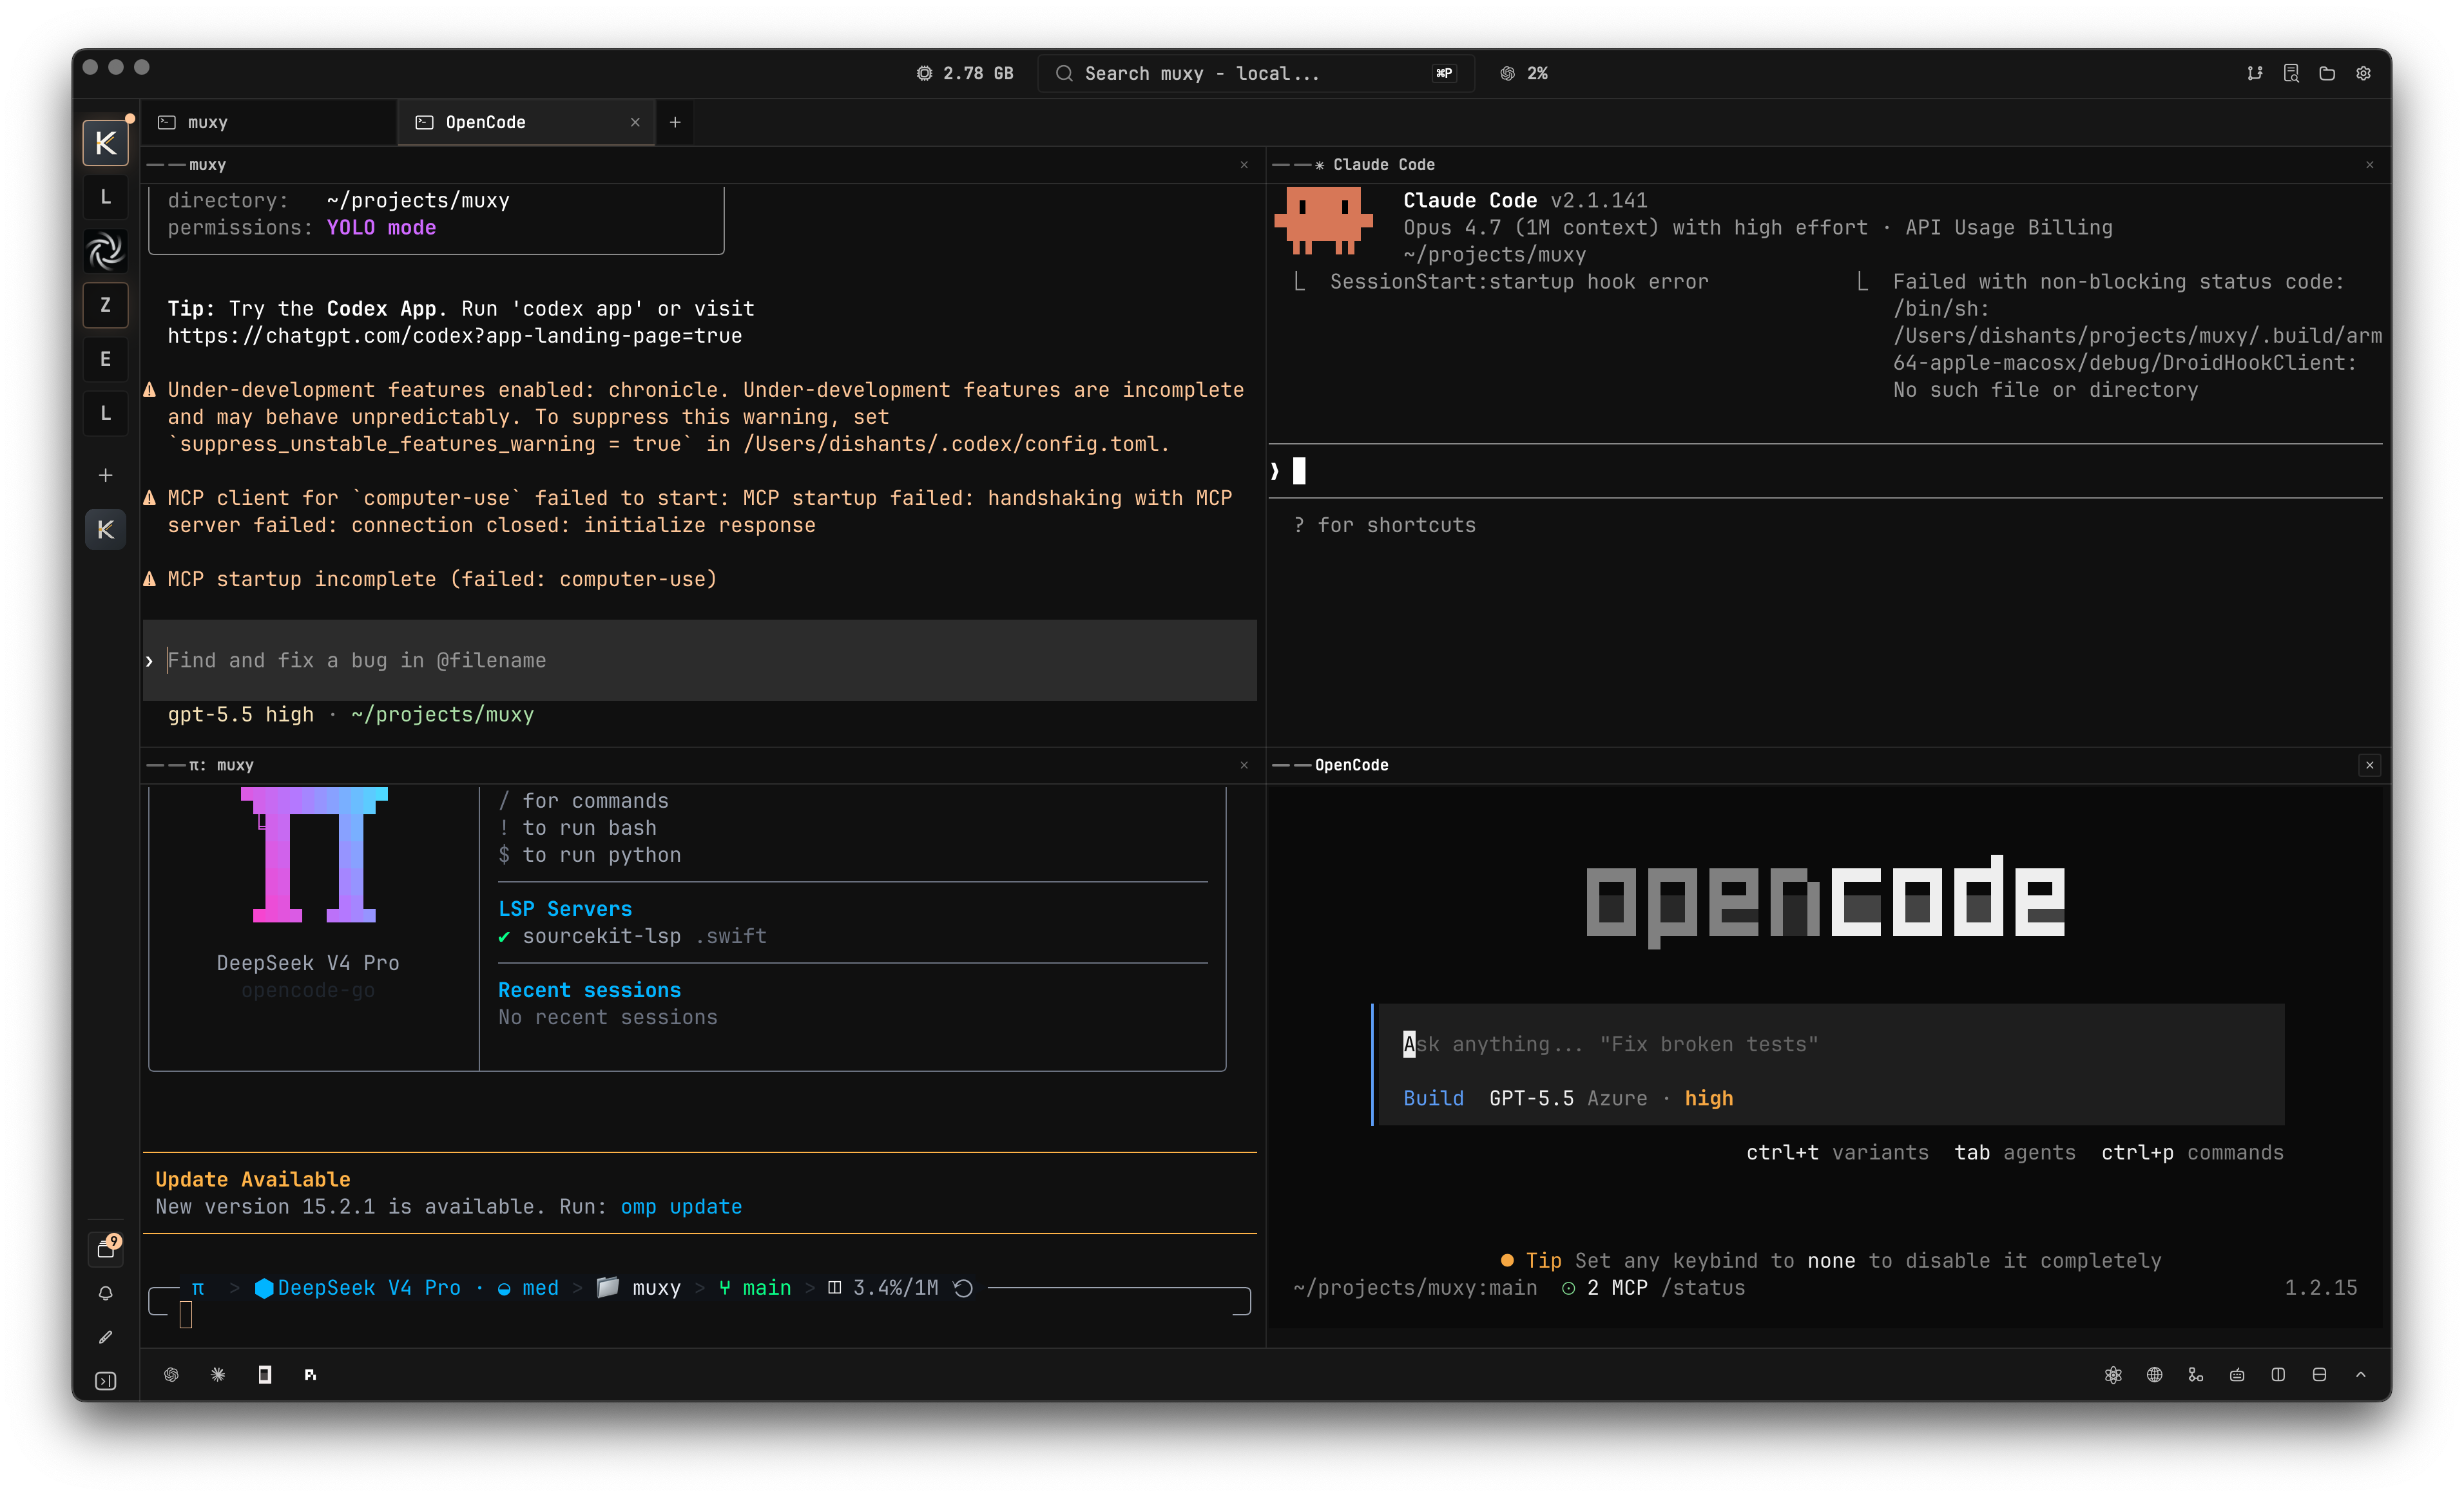The width and height of the screenshot is (2464, 1497).
Task: Click the robot icon in bottom-right bar
Action: pos(2237,1375)
